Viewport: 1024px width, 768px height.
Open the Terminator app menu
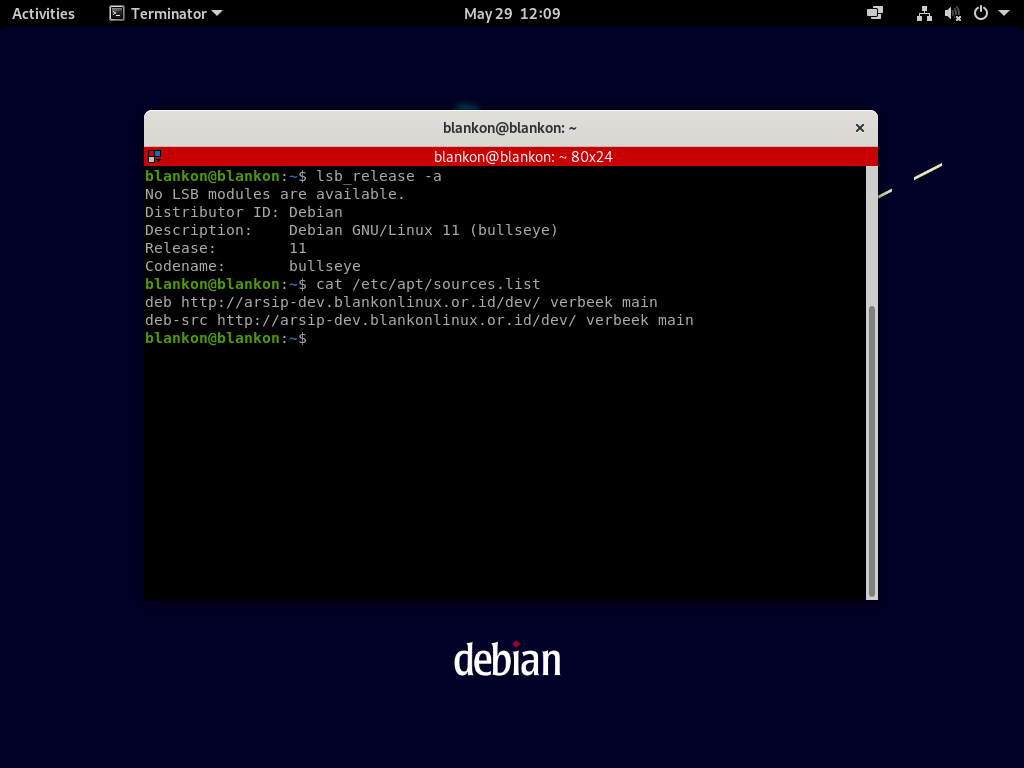(x=166, y=14)
